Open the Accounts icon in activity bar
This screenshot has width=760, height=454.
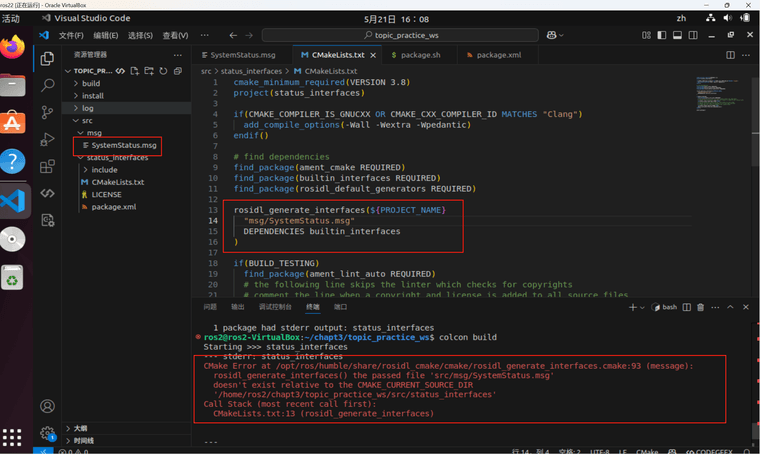point(47,406)
